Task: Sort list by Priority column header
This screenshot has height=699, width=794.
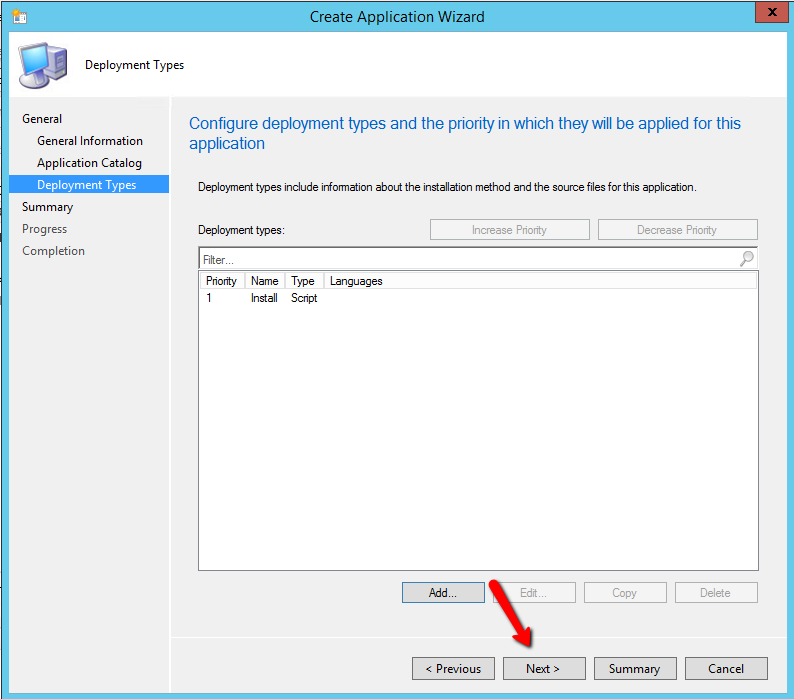Action: coord(221,281)
